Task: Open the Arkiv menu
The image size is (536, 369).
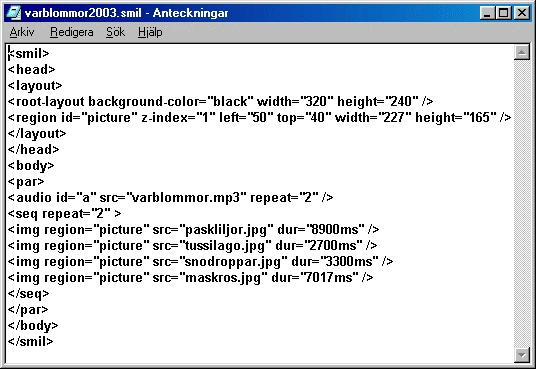Action: click(x=22, y=32)
